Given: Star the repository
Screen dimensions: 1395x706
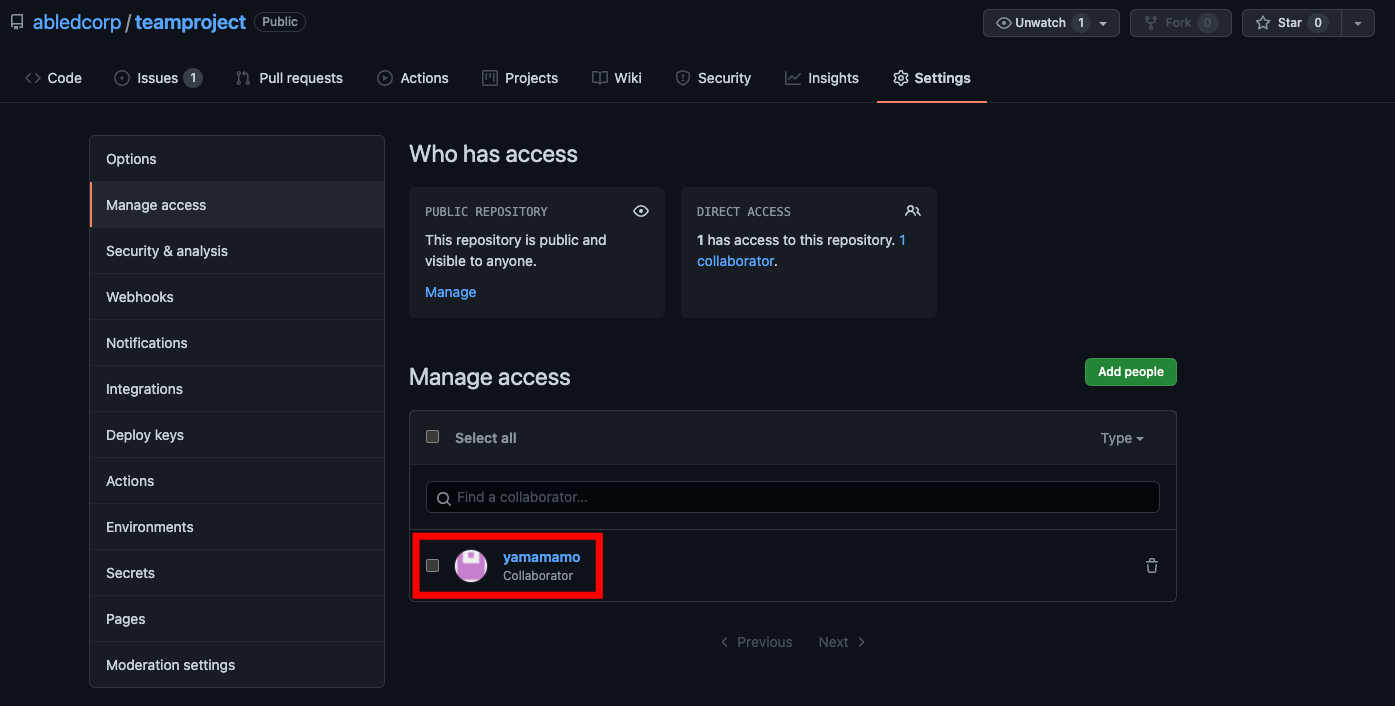Looking at the screenshot, I should [x=1292, y=23].
